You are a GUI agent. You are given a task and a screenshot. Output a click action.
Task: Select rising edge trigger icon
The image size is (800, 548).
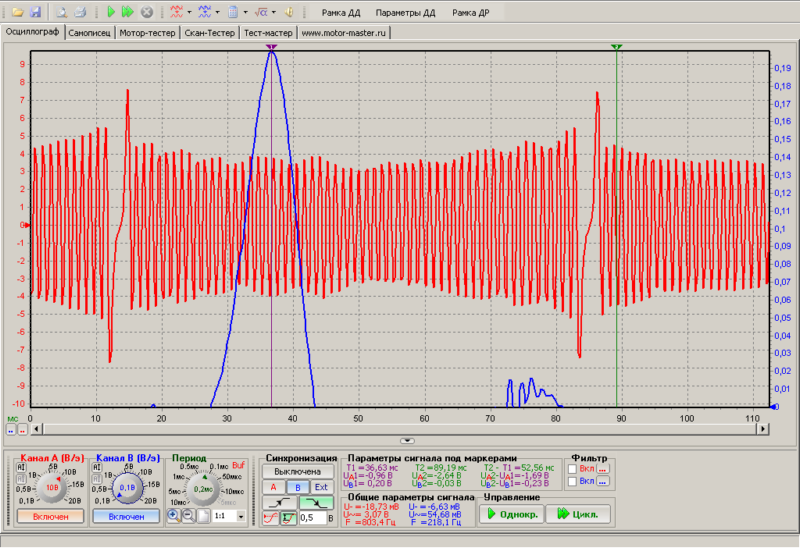(280, 504)
